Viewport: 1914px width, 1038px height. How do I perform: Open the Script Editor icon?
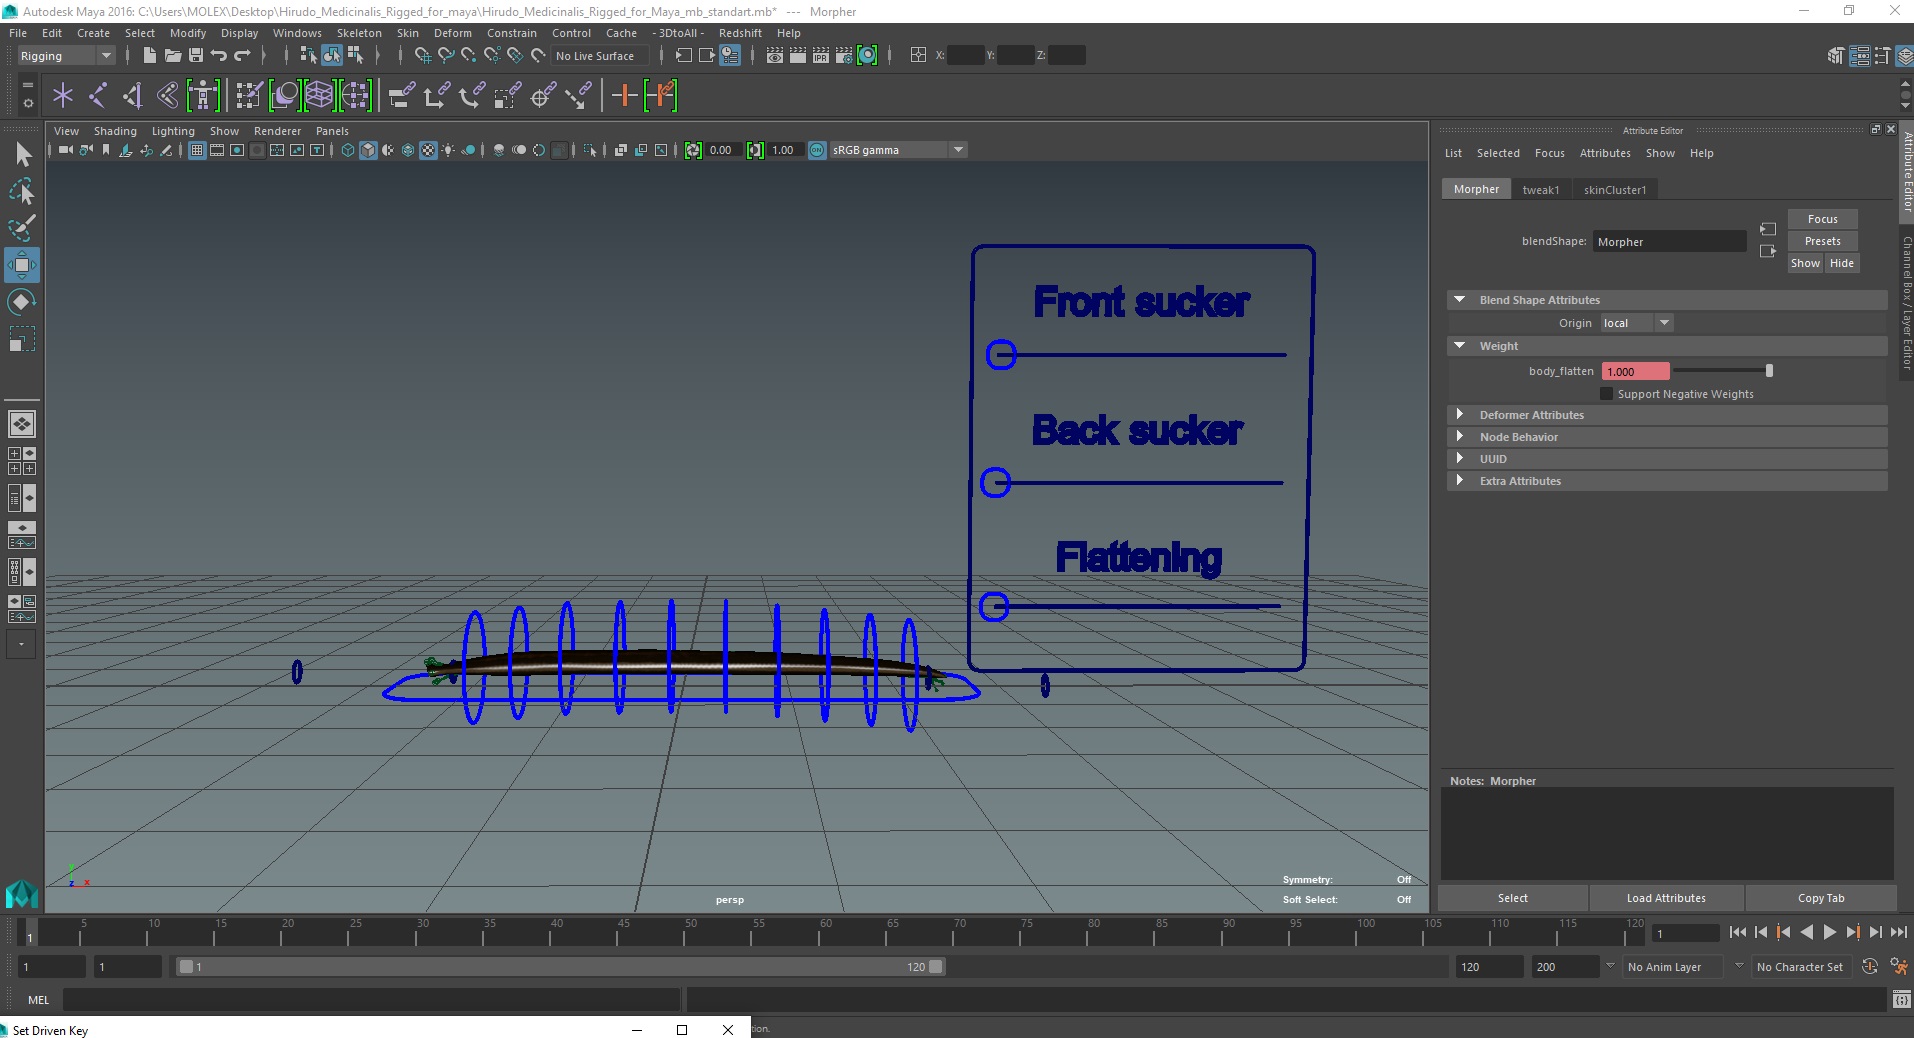[1902, 1000]
